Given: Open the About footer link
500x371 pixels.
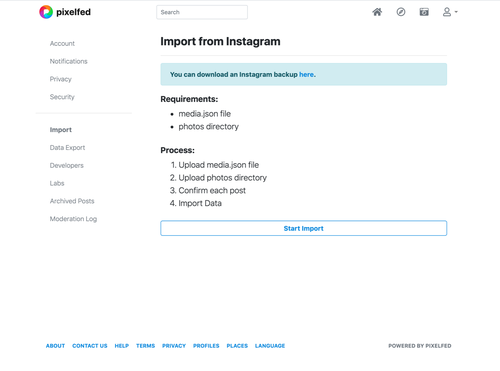Looking at the screenshot, I should 55,346.
